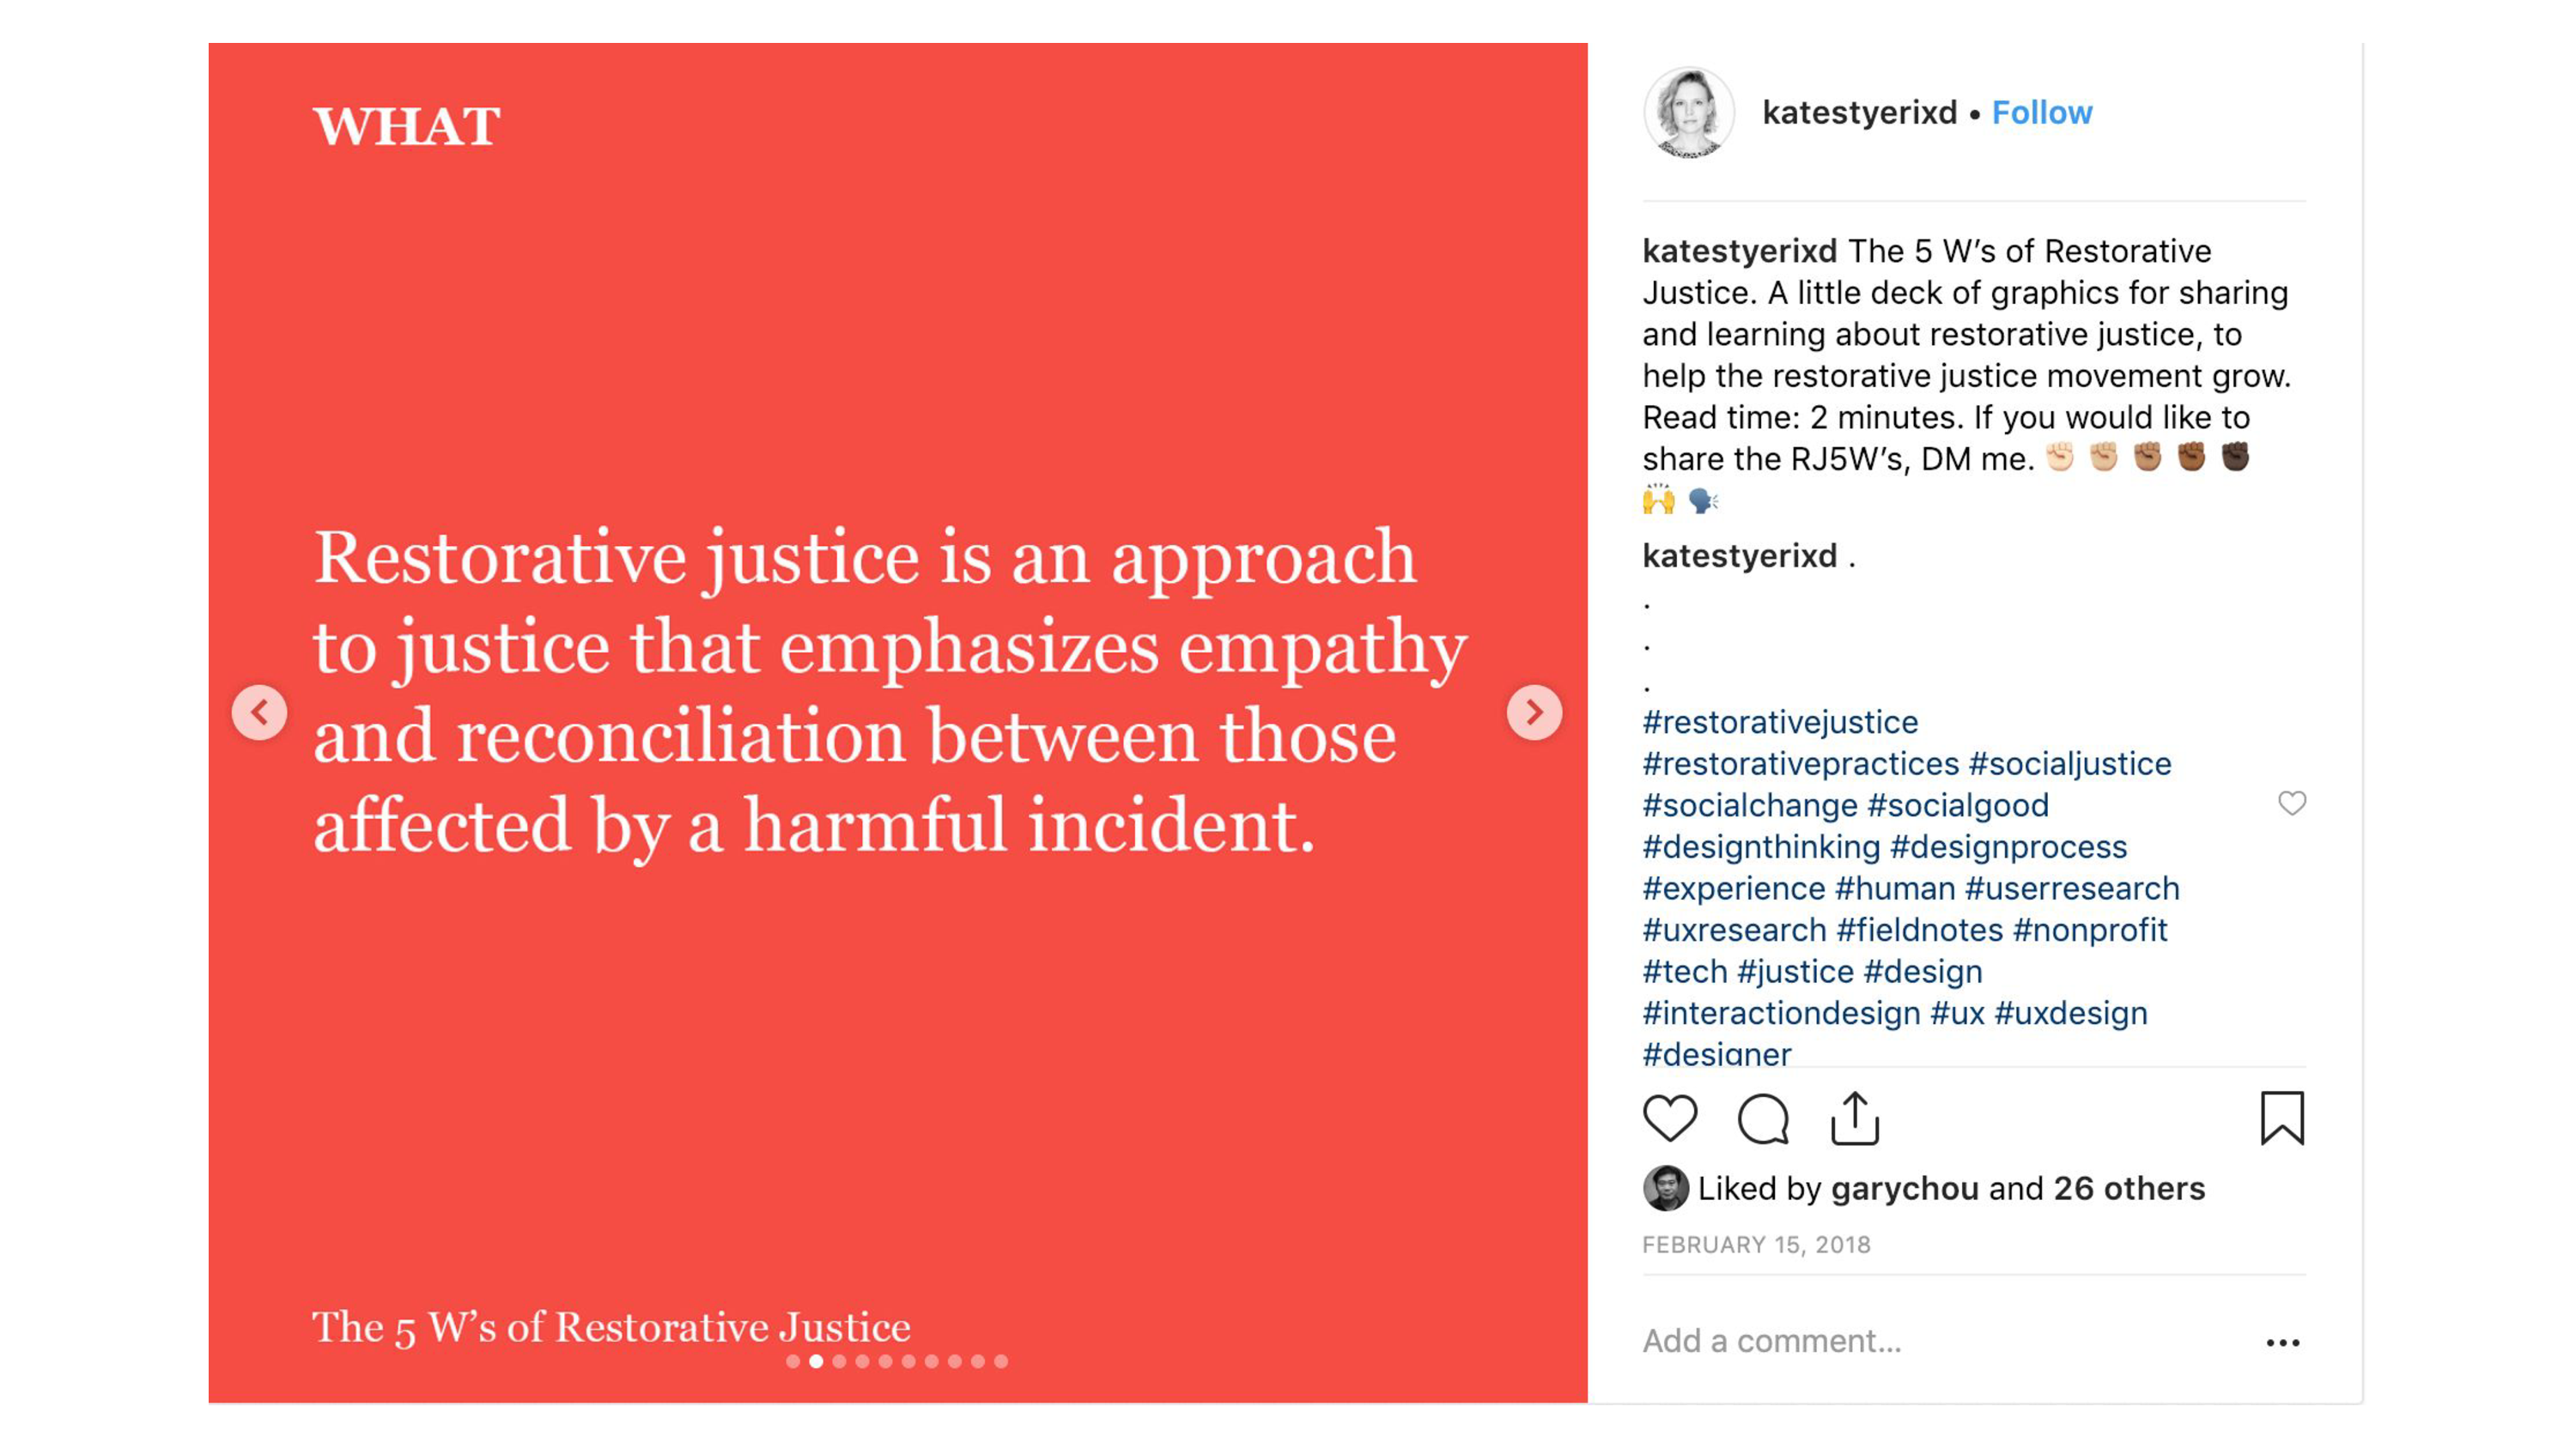Open the February 15, 2018 timestamp
This screenshot has height=1449, width=2576.
pos(1756,1245)
